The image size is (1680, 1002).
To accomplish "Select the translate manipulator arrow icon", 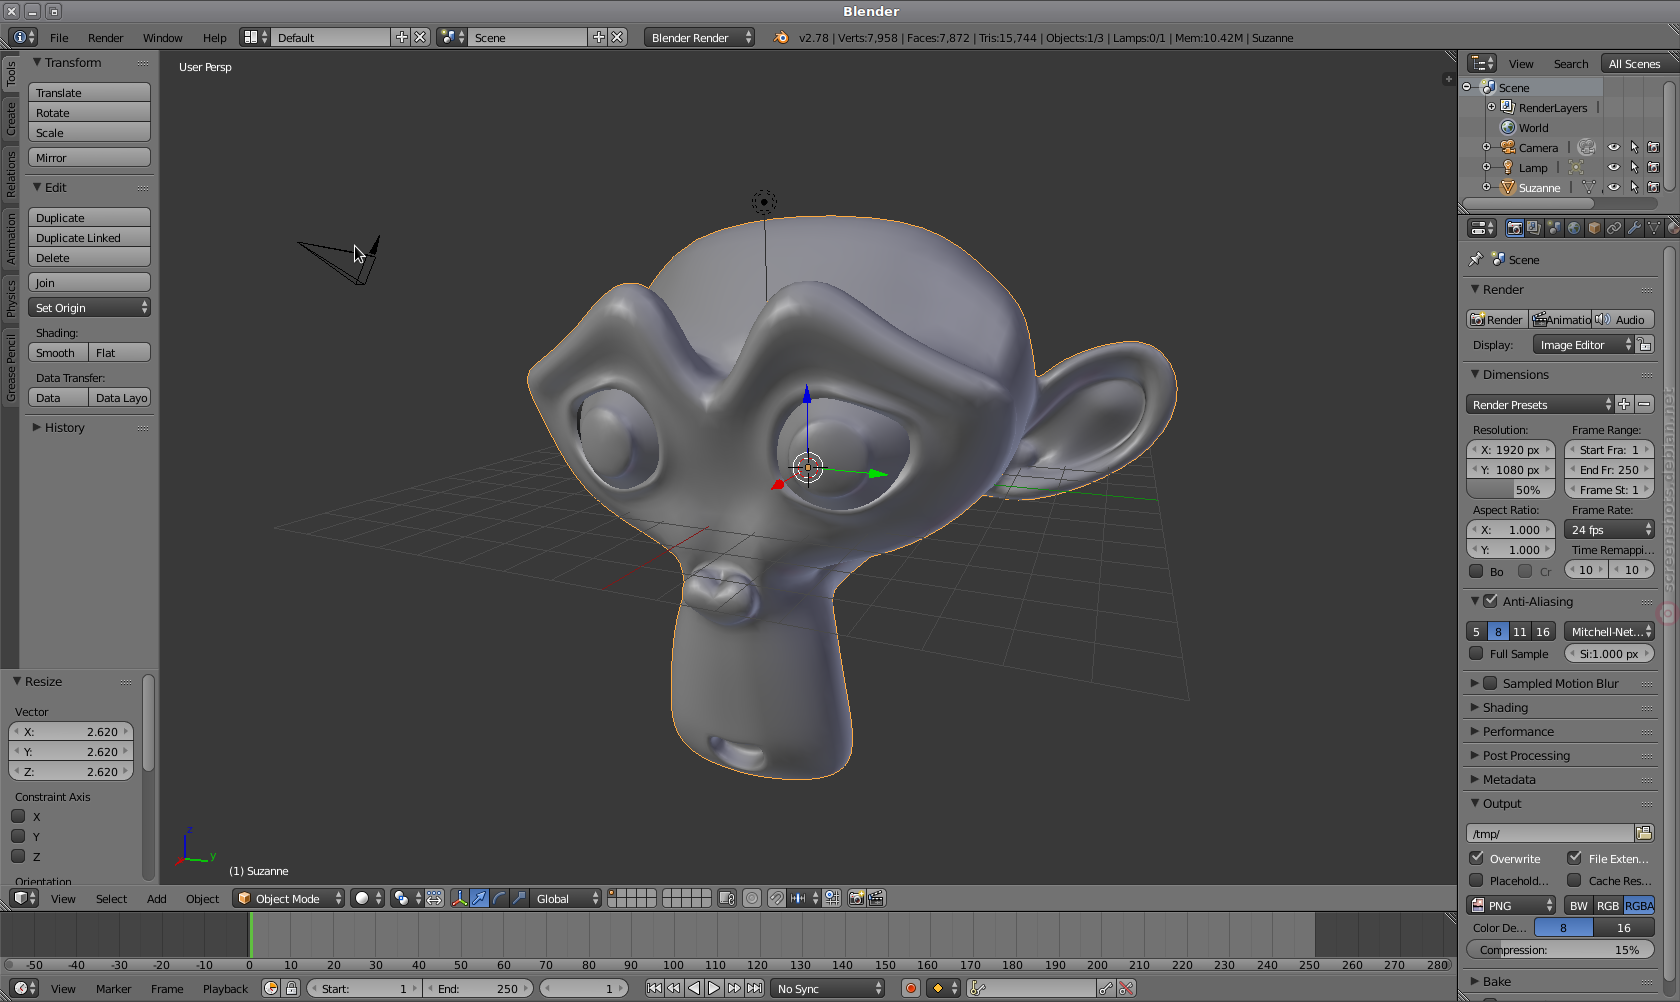I will 479,898.
